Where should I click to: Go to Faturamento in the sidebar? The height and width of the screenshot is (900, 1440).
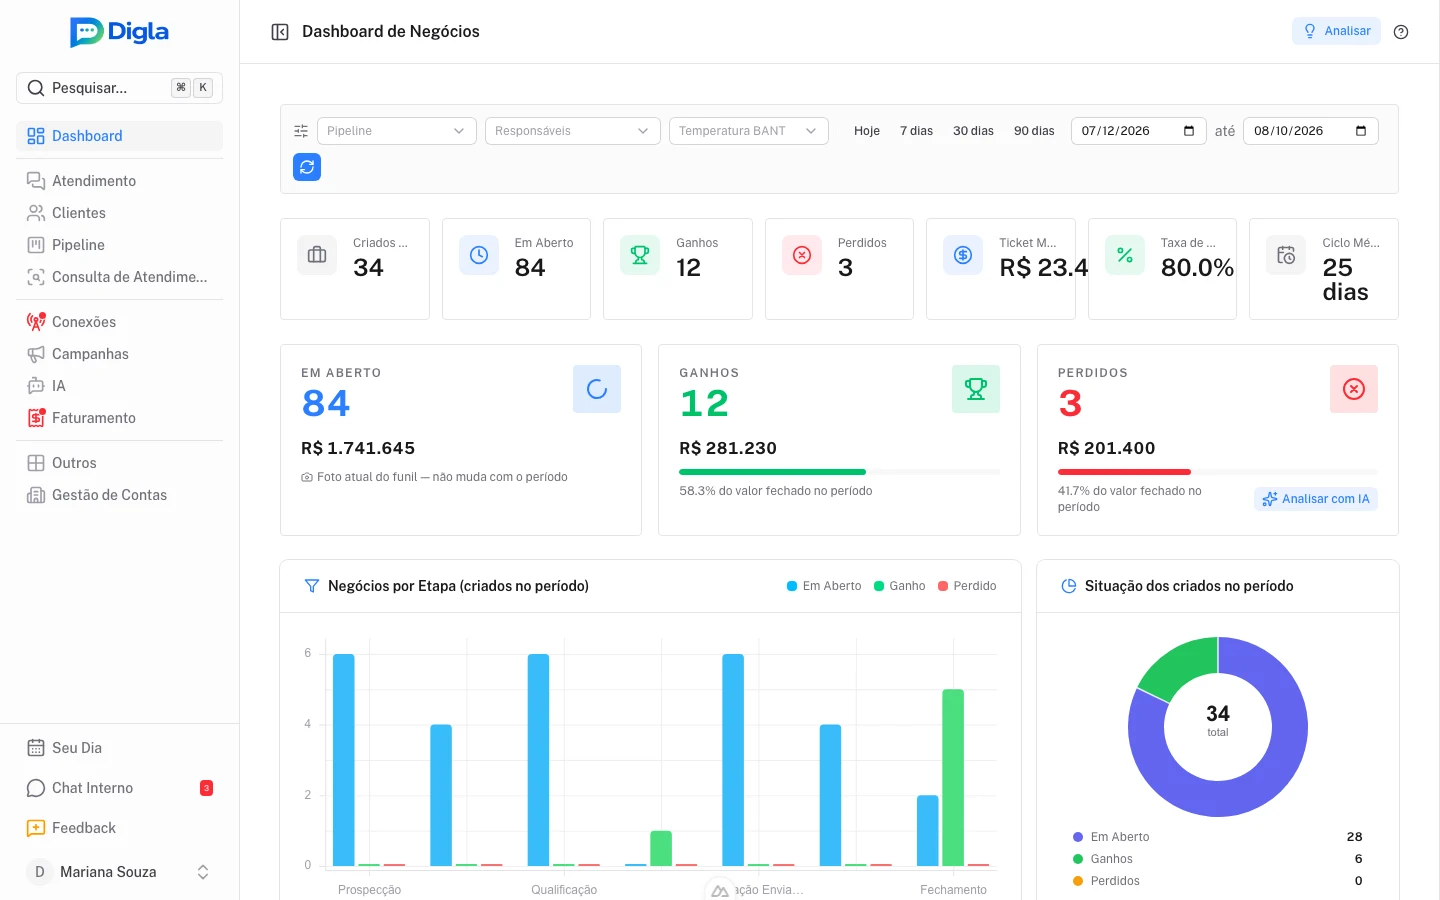(119, 418)
